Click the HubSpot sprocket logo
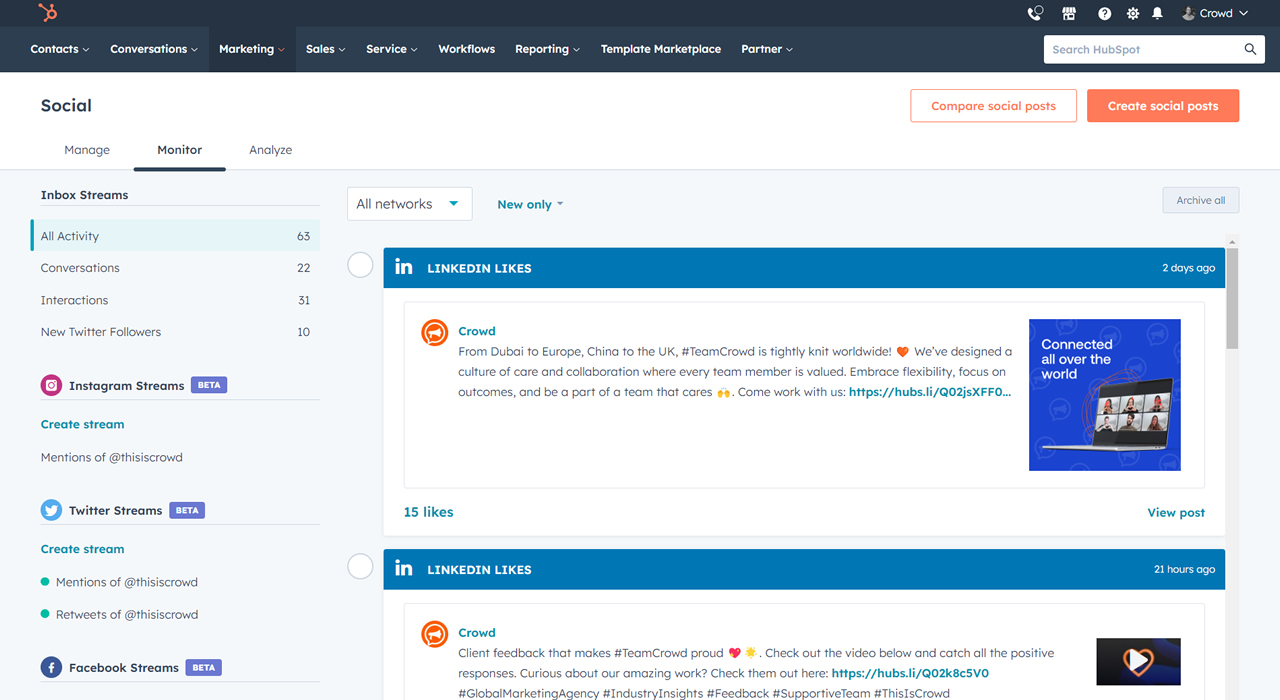 pyautogui.click(x=47, y=13)
